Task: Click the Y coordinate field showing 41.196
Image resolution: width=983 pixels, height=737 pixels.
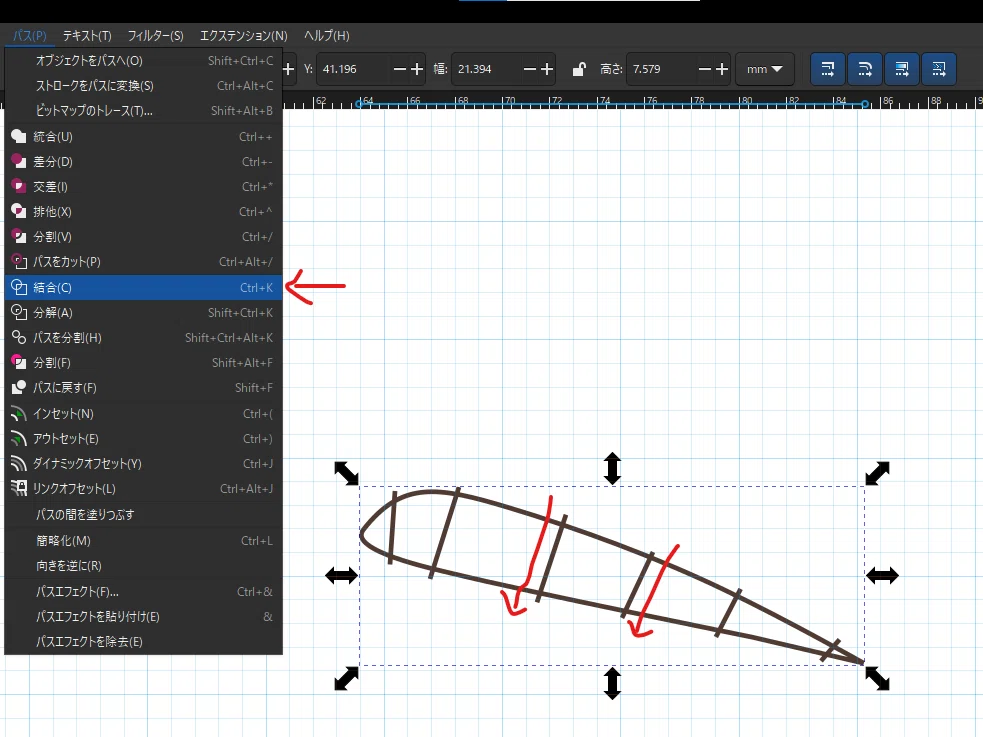Action: coord(352,69)
